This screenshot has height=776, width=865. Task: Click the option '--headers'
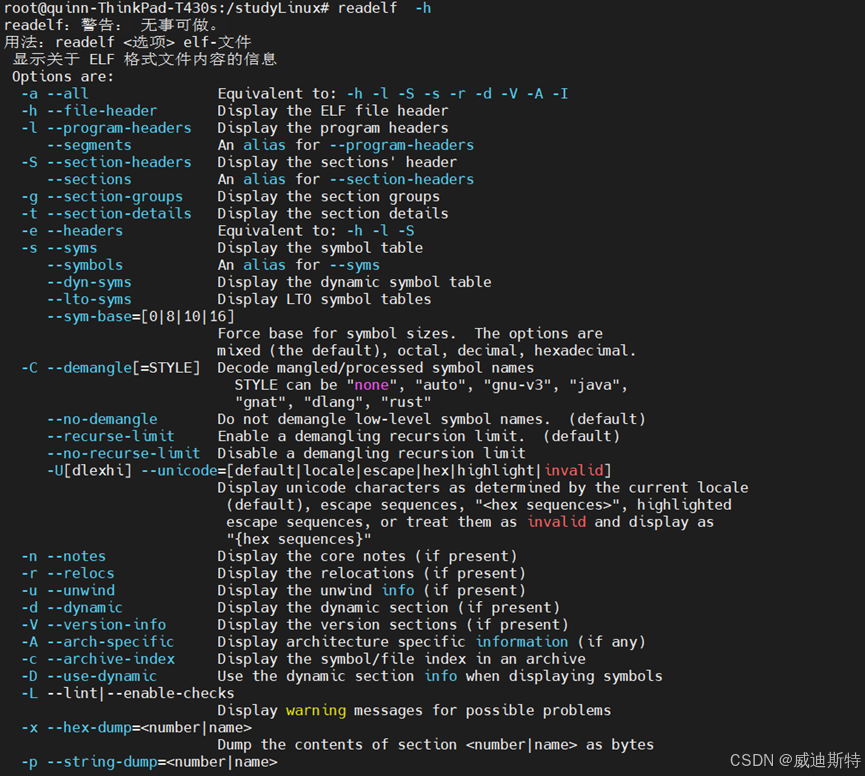click(85, 231)
